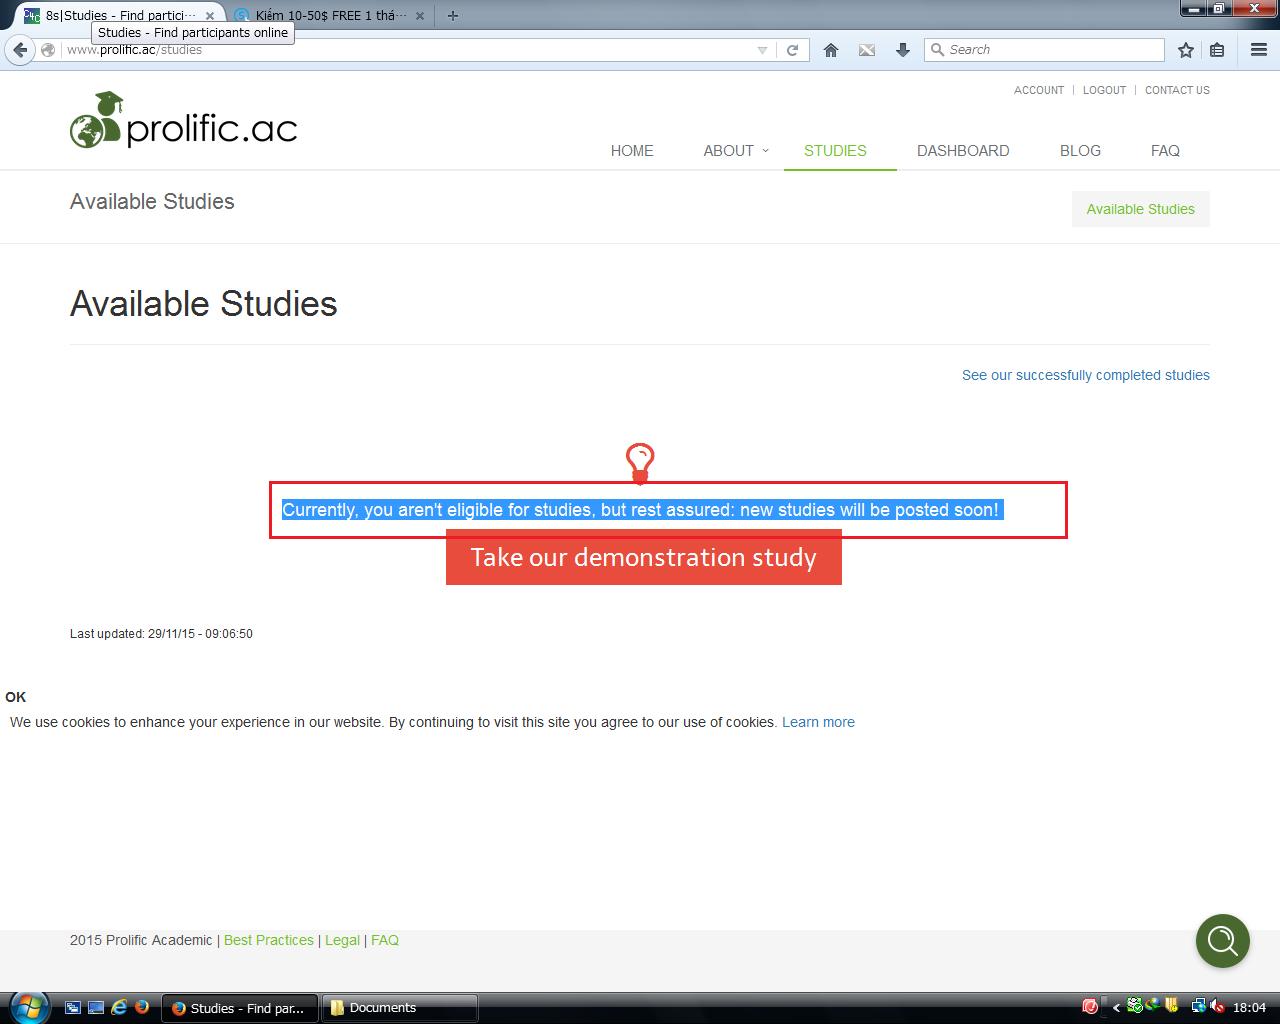Click the muted volume tray icon
Image resolution: width=1280 pixels, height=1024 pixels.
click(x=1216, y=1007)
